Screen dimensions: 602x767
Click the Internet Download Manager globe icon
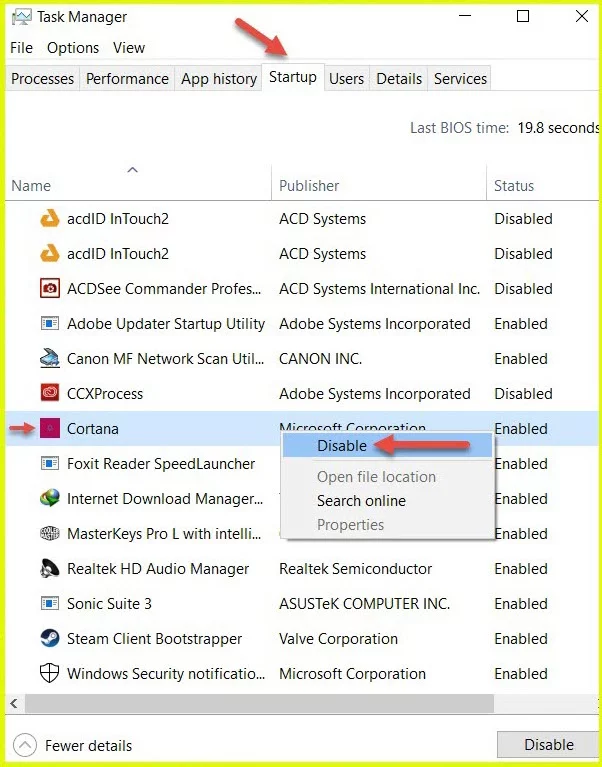49,498
